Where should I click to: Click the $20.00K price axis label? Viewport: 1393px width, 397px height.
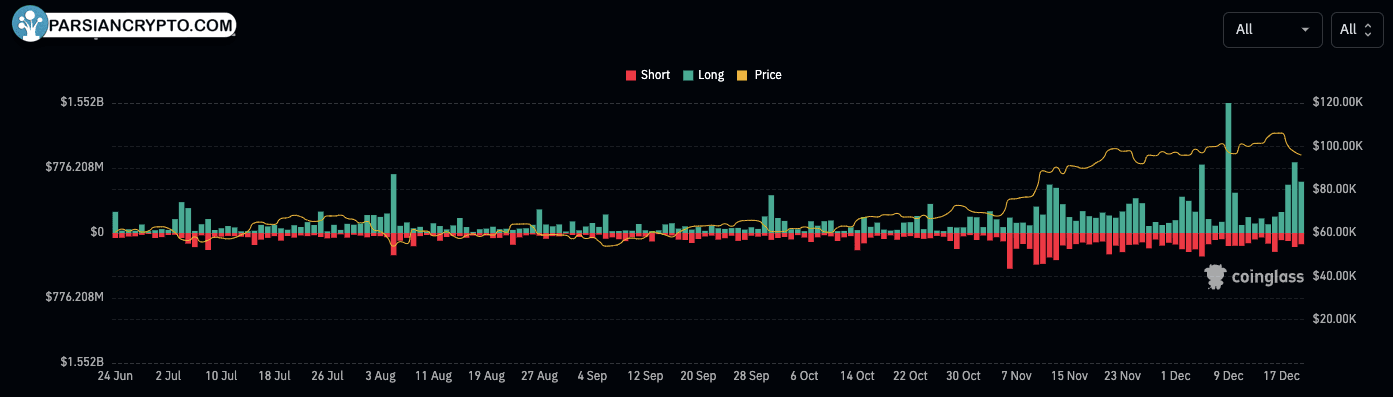click(x=1334, y=319)
